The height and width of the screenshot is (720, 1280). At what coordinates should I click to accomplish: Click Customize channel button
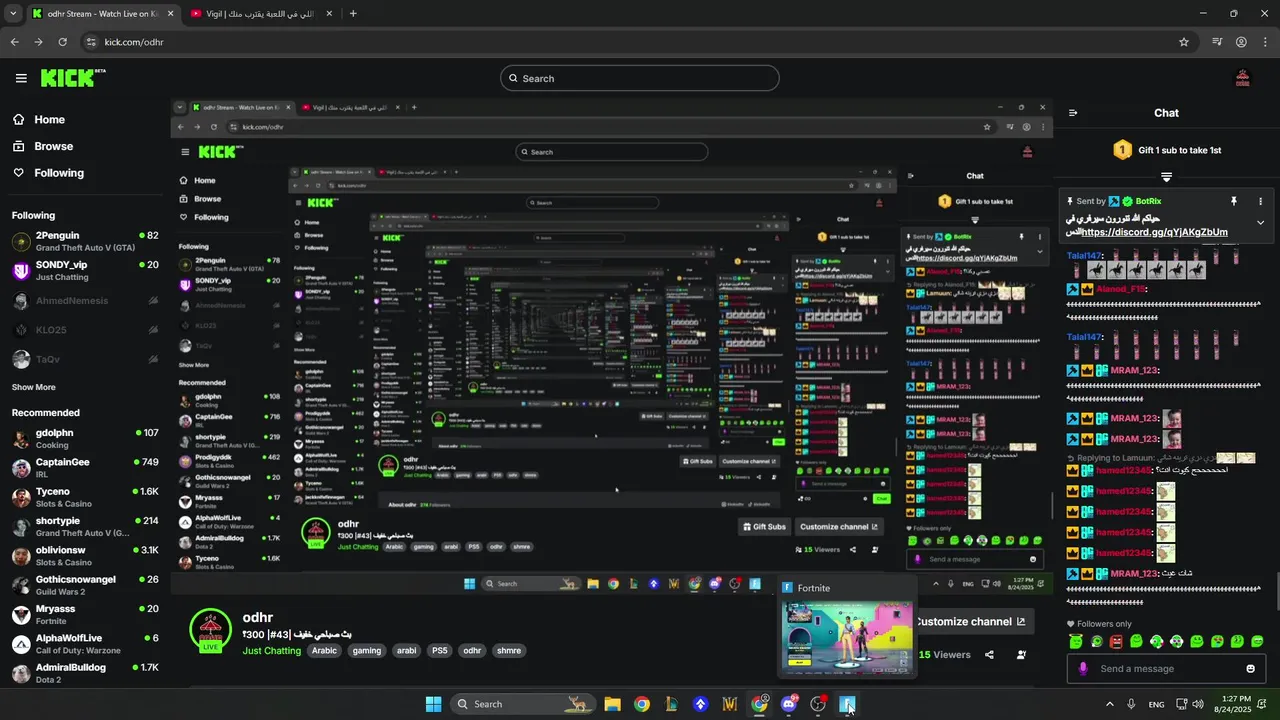[970, 621]
